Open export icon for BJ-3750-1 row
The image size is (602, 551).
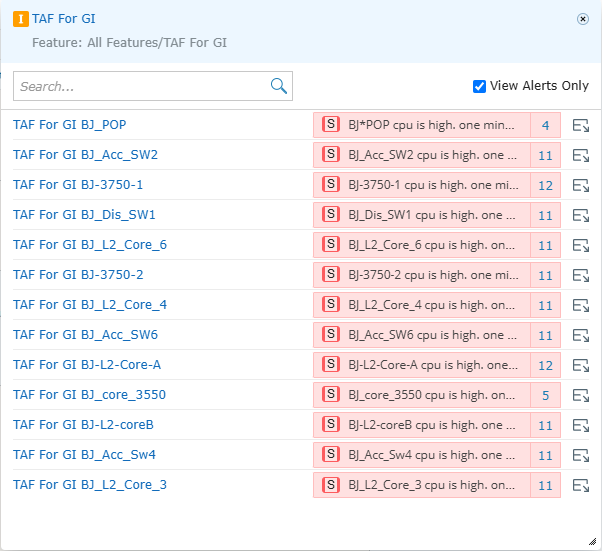pyautogui.click(x=580, y=185)
